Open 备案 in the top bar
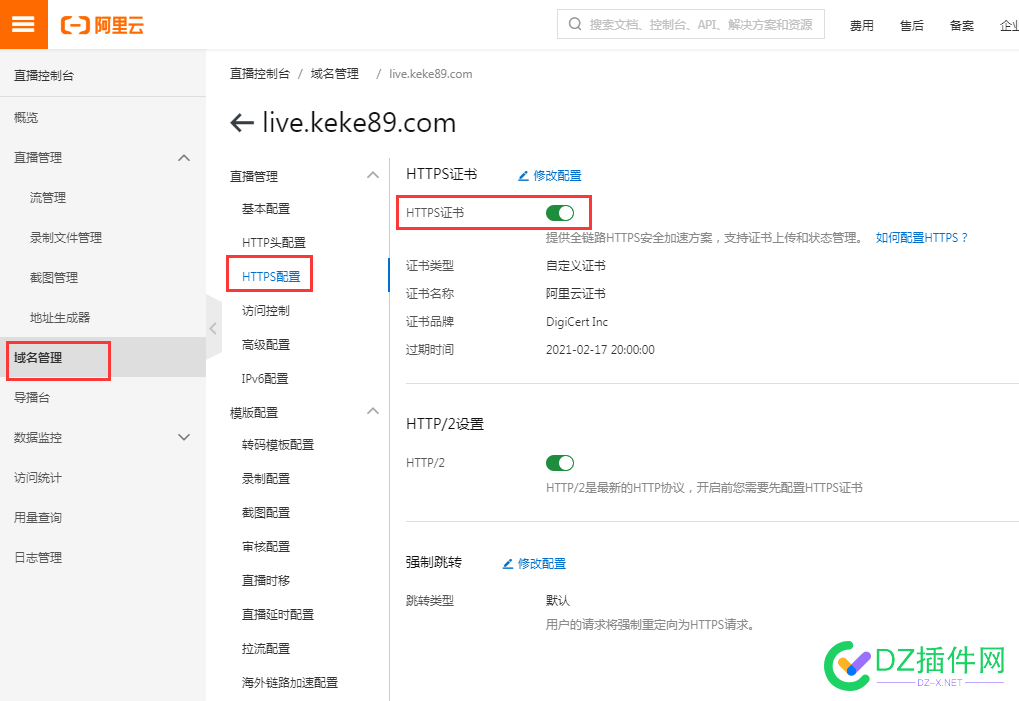Viewport: 1019px width, 701px height. pyautogui.click(x=962, y=25)
